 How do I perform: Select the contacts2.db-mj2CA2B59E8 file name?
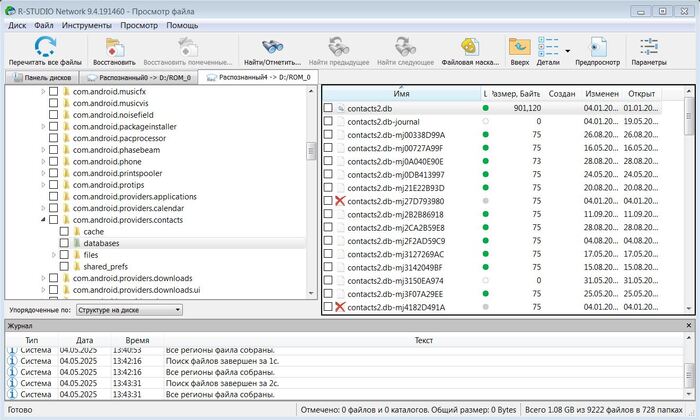click(396, 227)
